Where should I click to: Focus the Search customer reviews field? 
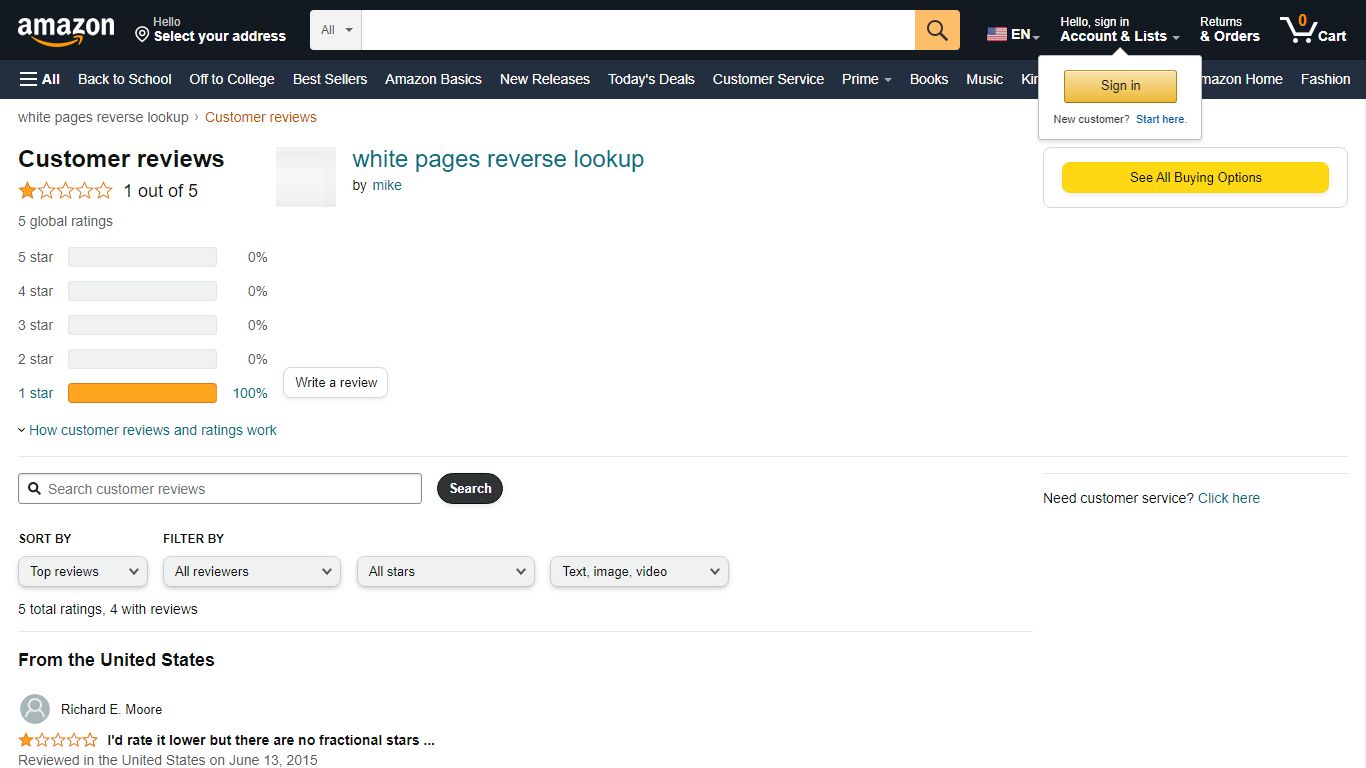coord(220,489)
